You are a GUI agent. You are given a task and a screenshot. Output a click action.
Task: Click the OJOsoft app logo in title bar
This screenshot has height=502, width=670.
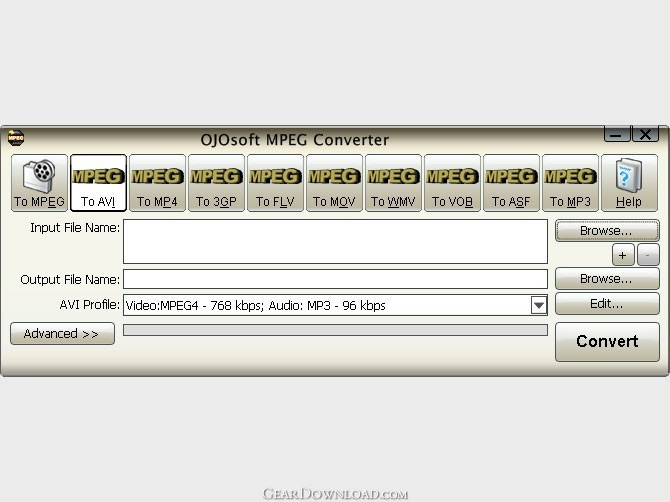[16, 138]
